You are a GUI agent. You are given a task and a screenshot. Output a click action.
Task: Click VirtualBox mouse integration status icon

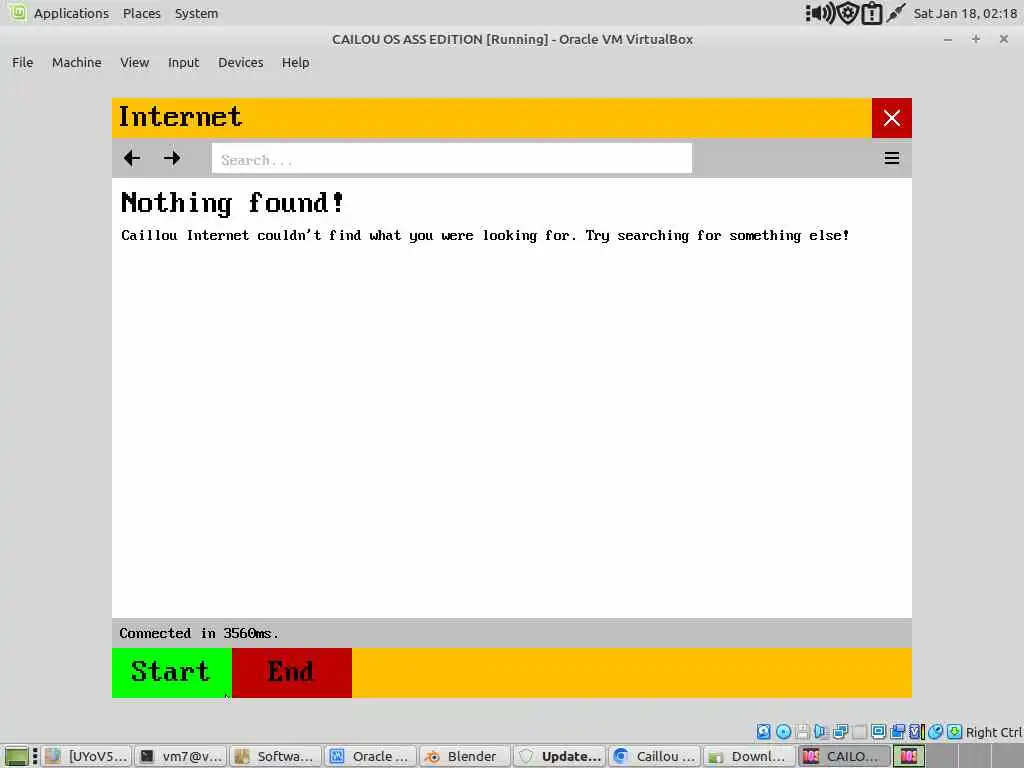coord(935,731)
